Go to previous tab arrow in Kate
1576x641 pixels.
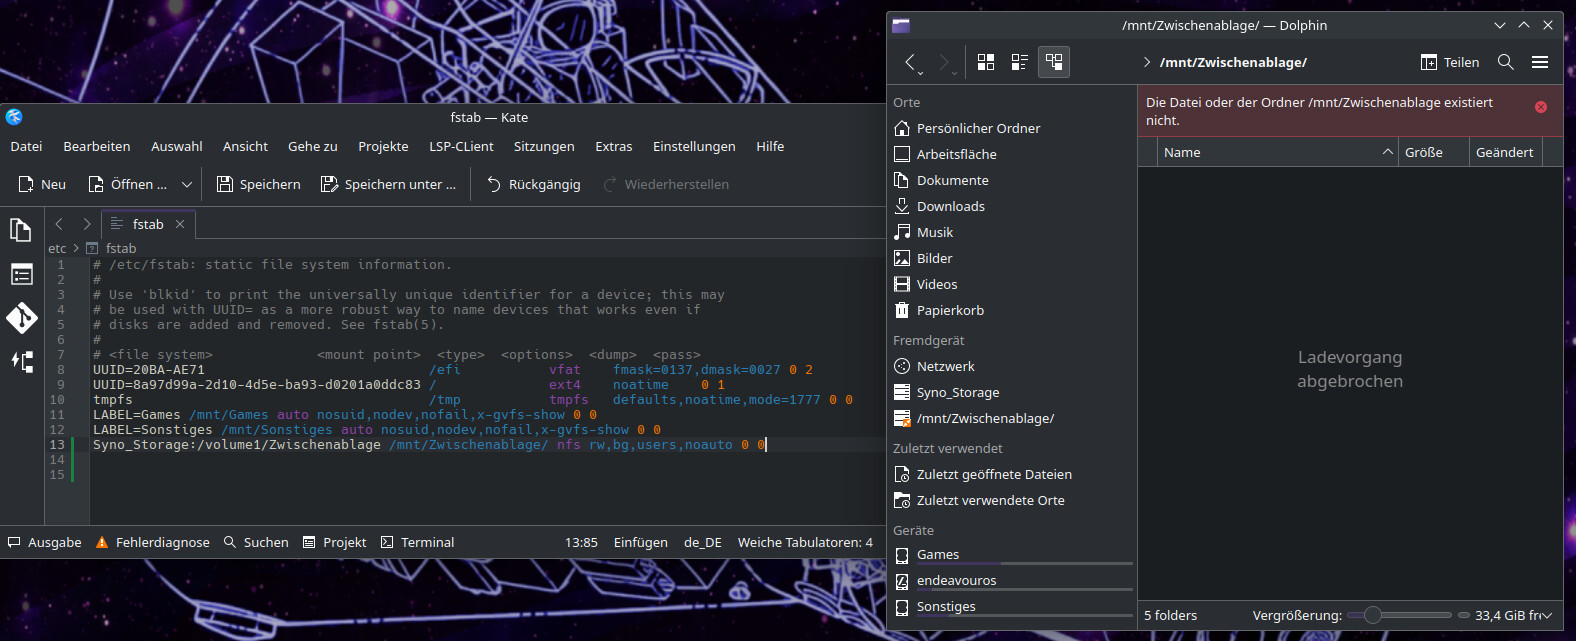(59, 224)
